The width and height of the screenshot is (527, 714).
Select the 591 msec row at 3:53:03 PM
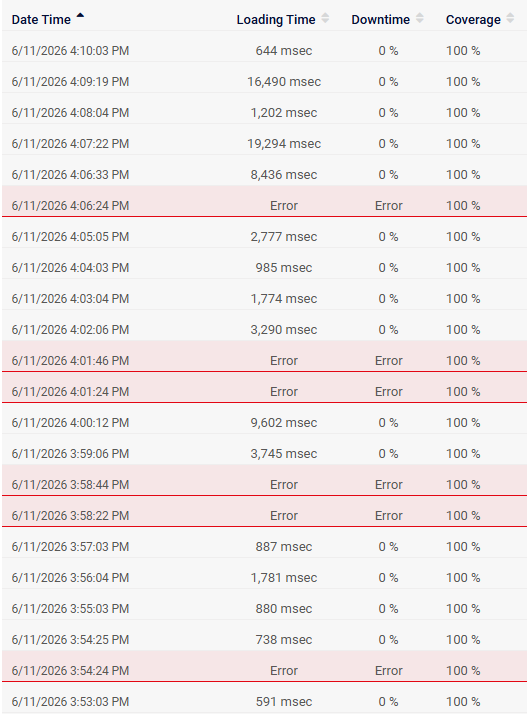tap(264, 701)
